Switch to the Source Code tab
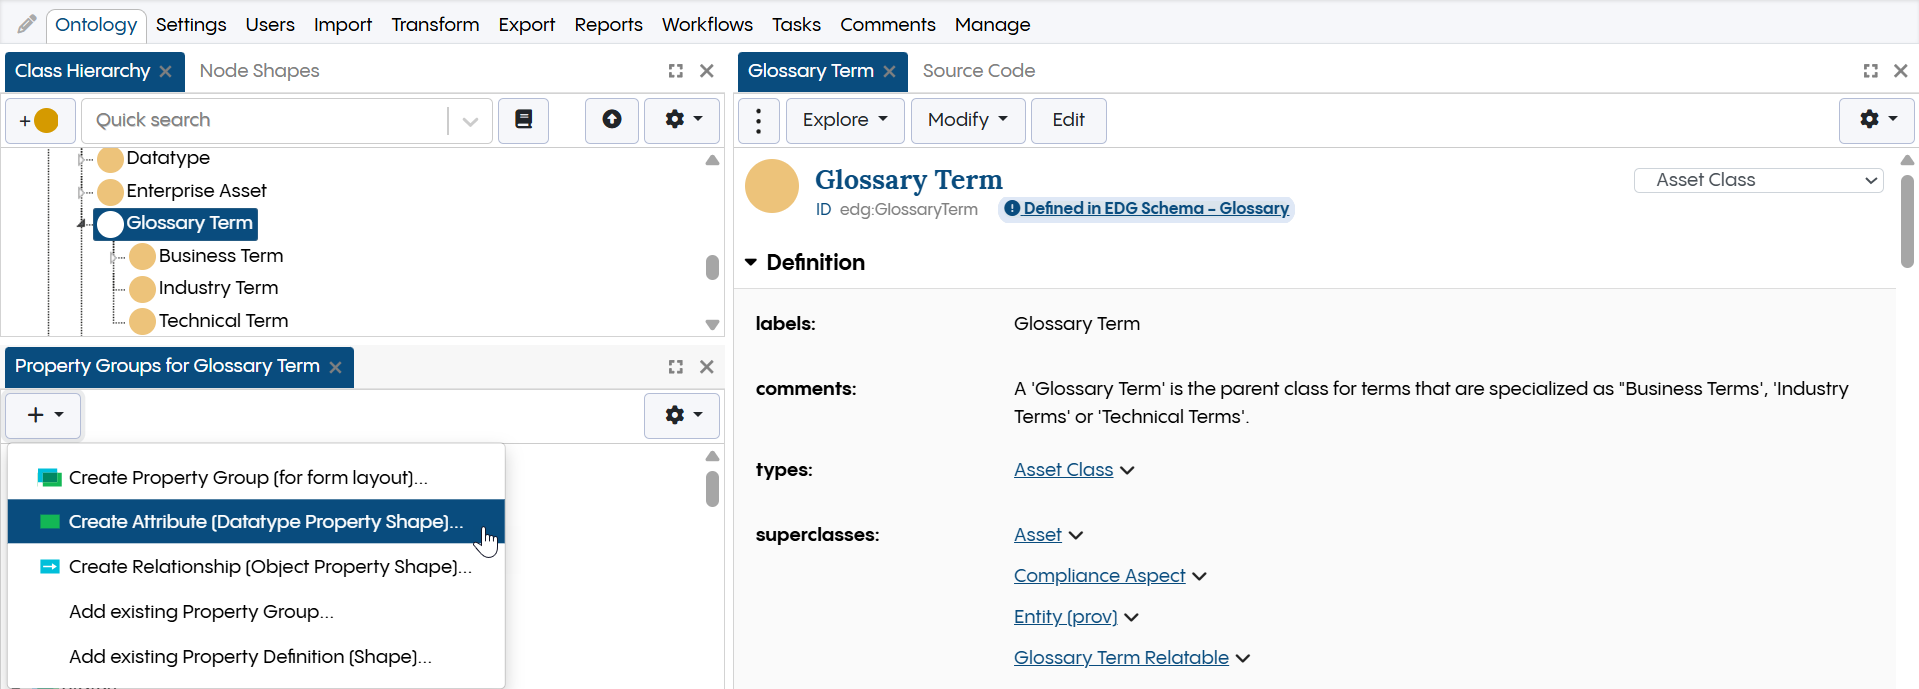1919x689 pixels. pyautogui.click(x=978, y=71)
